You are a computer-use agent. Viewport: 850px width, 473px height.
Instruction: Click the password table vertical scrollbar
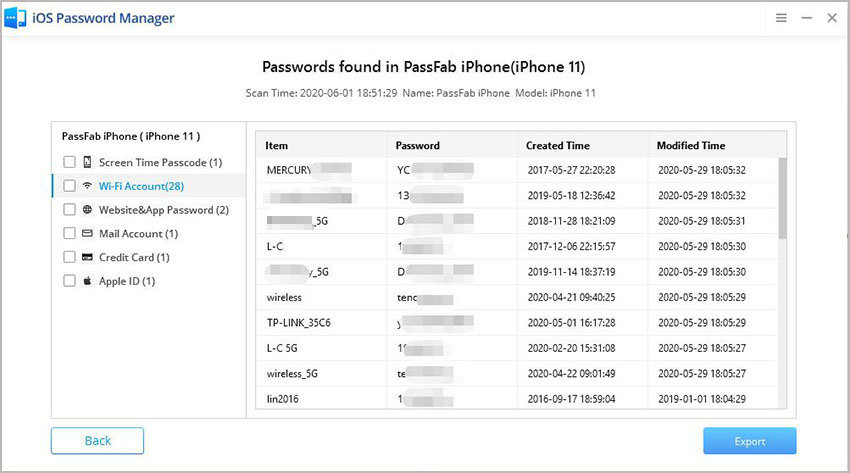pos(782,200)
